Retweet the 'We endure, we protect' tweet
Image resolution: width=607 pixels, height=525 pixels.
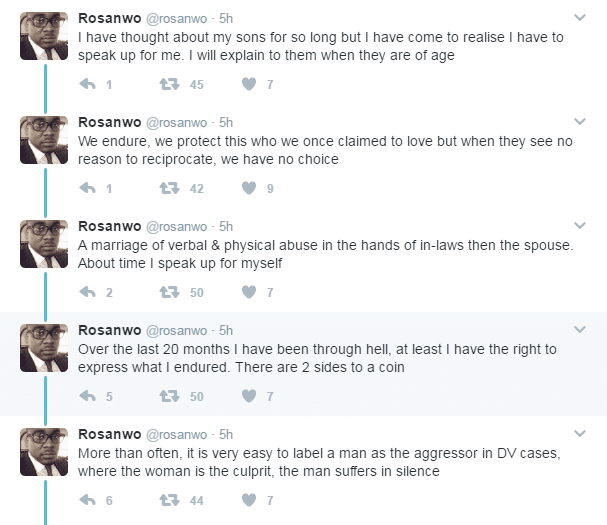click(x=169, y=188)
